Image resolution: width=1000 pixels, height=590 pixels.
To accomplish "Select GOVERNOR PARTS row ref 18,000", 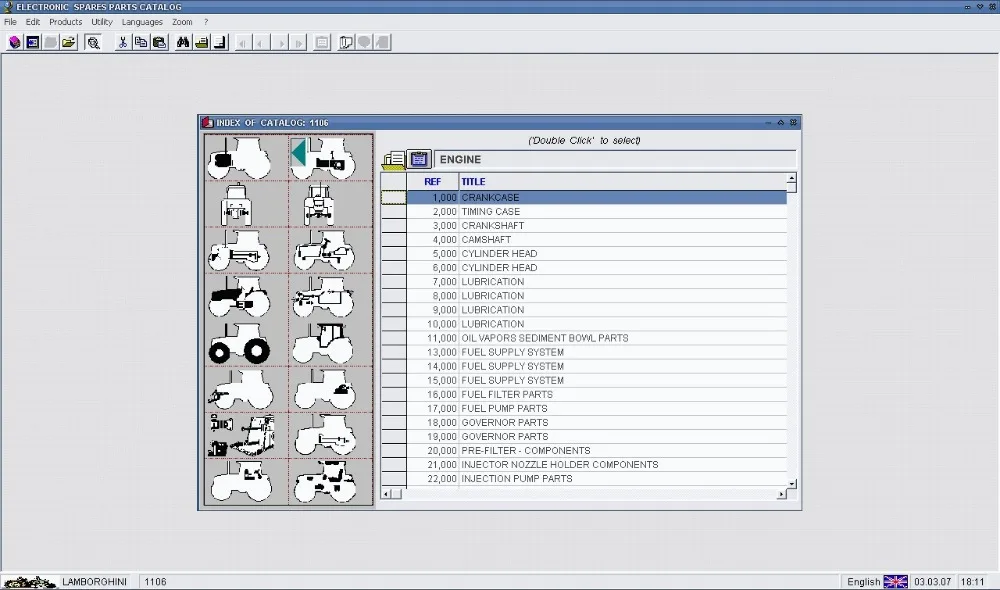I will point(596,422).
